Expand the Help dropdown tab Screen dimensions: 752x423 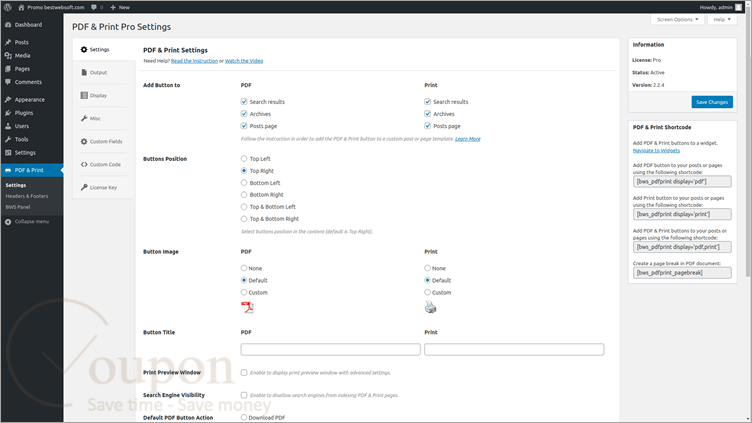pos(722,20)
